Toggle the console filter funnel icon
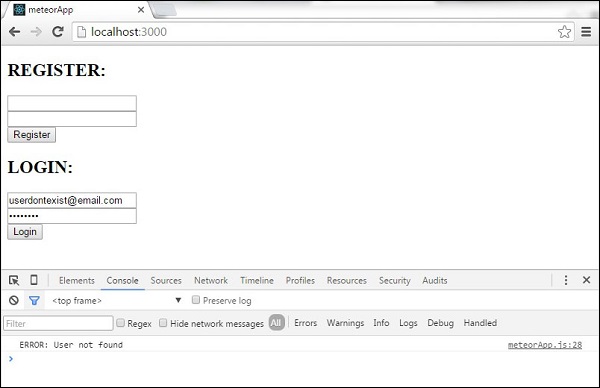This screenshot has height=388, width=600. click(34, 301)
